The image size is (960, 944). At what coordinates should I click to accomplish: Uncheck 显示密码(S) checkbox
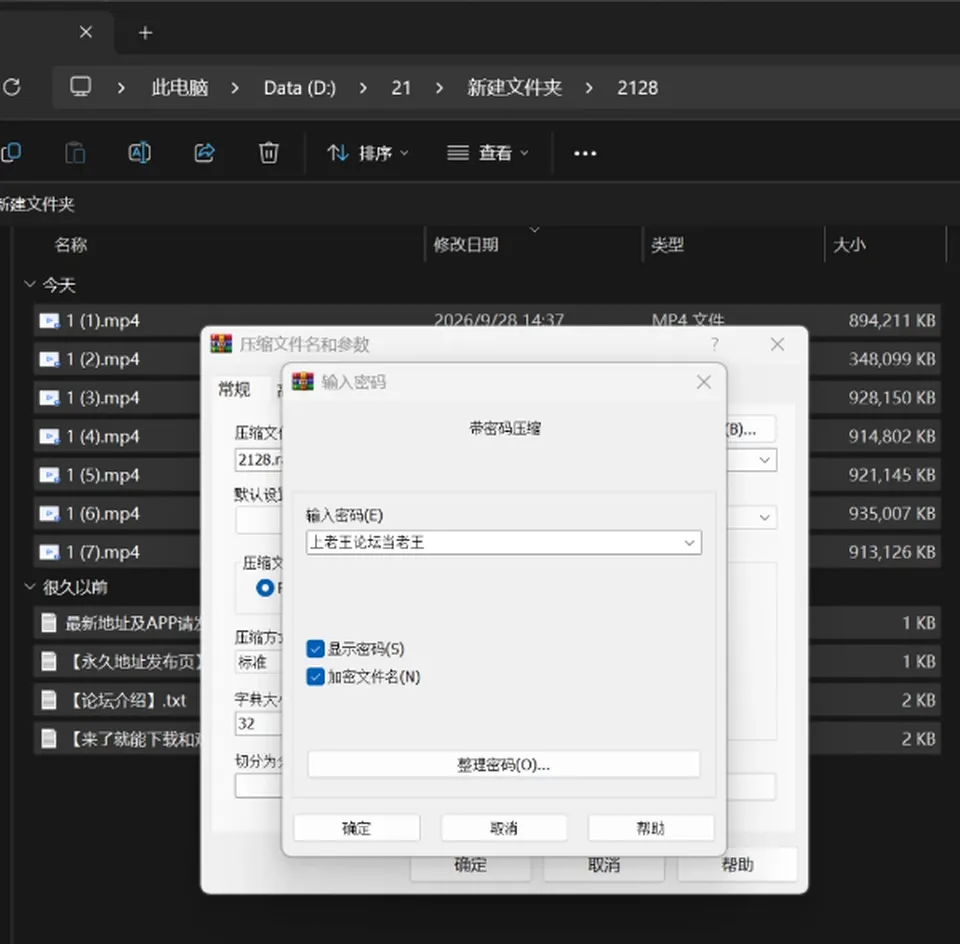tap(315, 649)
